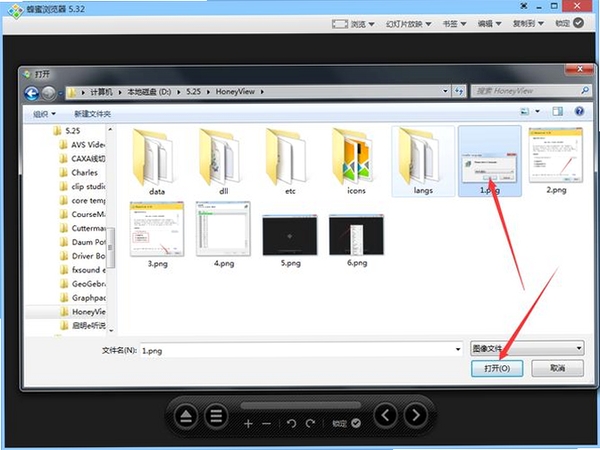This screenshot has width=600, height=450.
Task: Click the eject/open file icon in bottom controller
Action: (186, 416)
